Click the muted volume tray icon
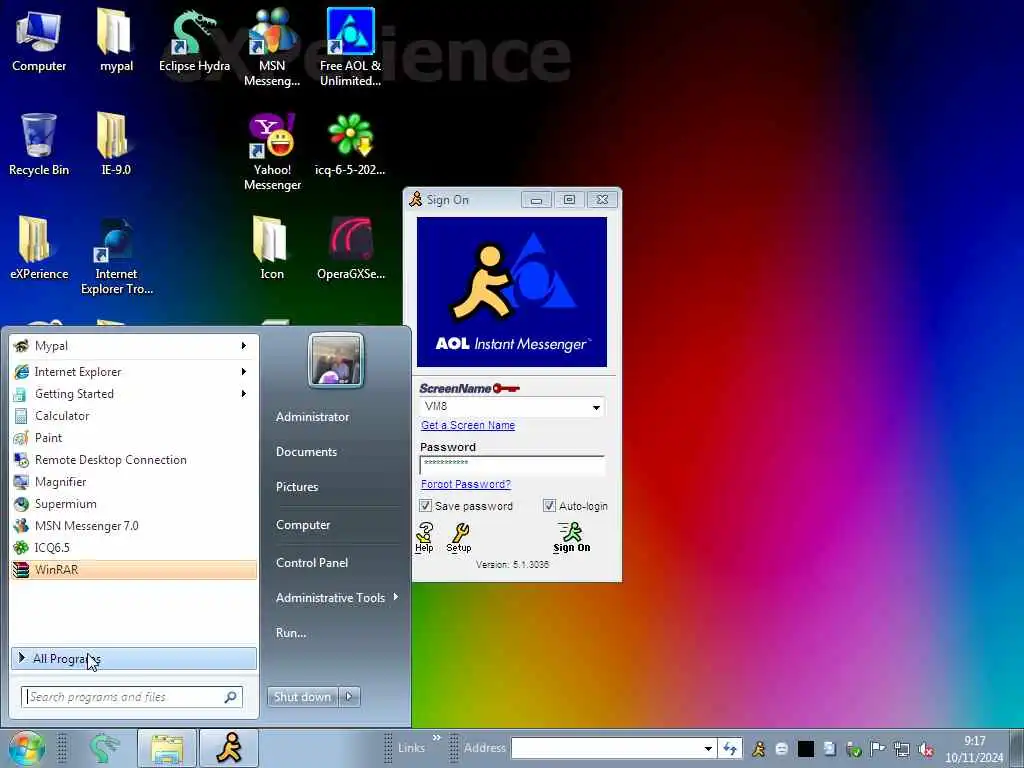 (925, 749)
